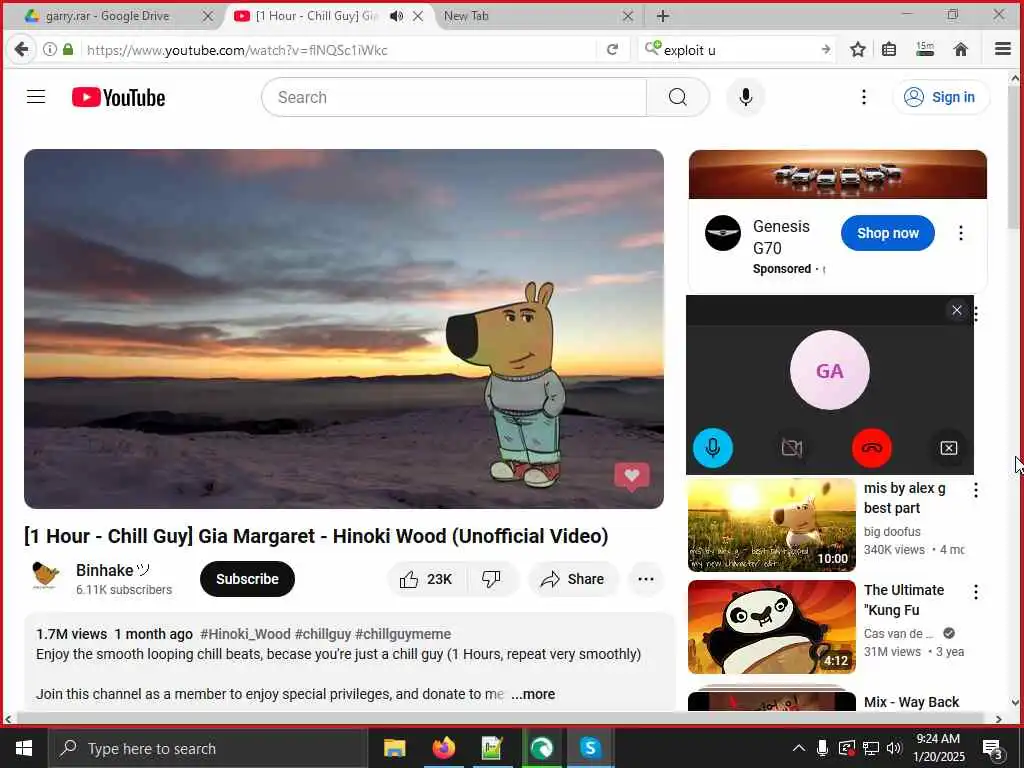Viewport: 1024px width, 768px height.
Task: Like the video with 23K thumbs up
Action: tap(427, 579)
